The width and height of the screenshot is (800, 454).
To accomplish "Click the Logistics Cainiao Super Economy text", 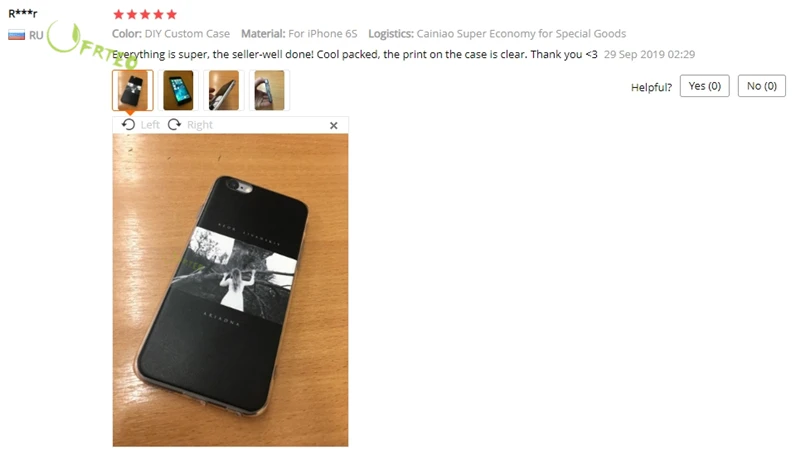I will [497, 34].
